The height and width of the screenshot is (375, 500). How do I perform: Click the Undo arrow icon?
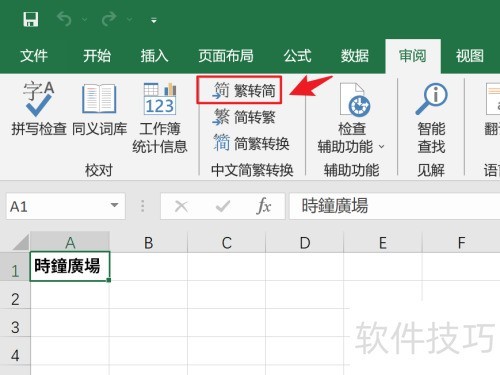pos(64,19)
